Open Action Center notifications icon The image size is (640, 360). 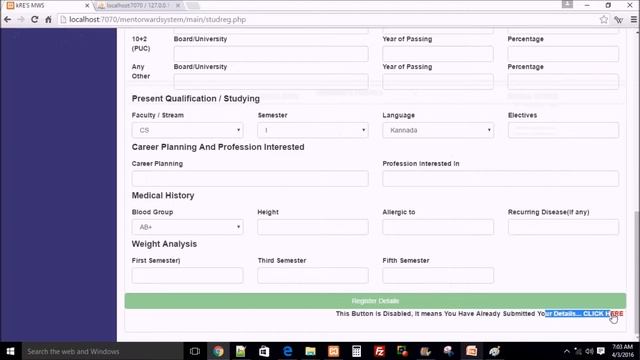click(600, 351)
